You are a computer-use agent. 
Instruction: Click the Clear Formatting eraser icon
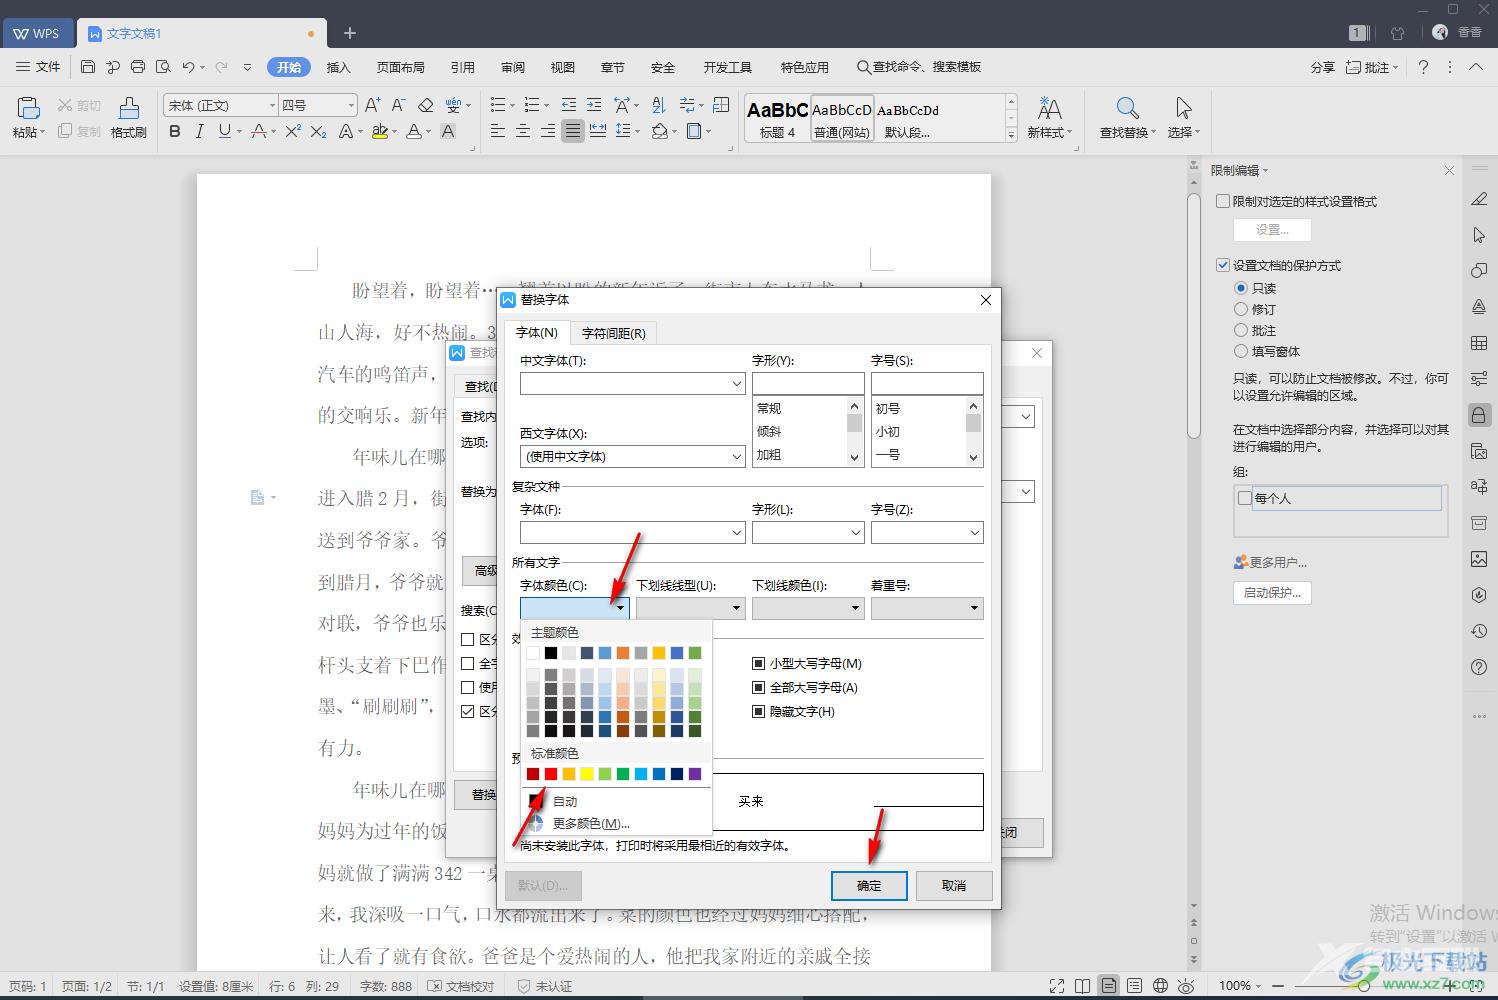(425, 105)
